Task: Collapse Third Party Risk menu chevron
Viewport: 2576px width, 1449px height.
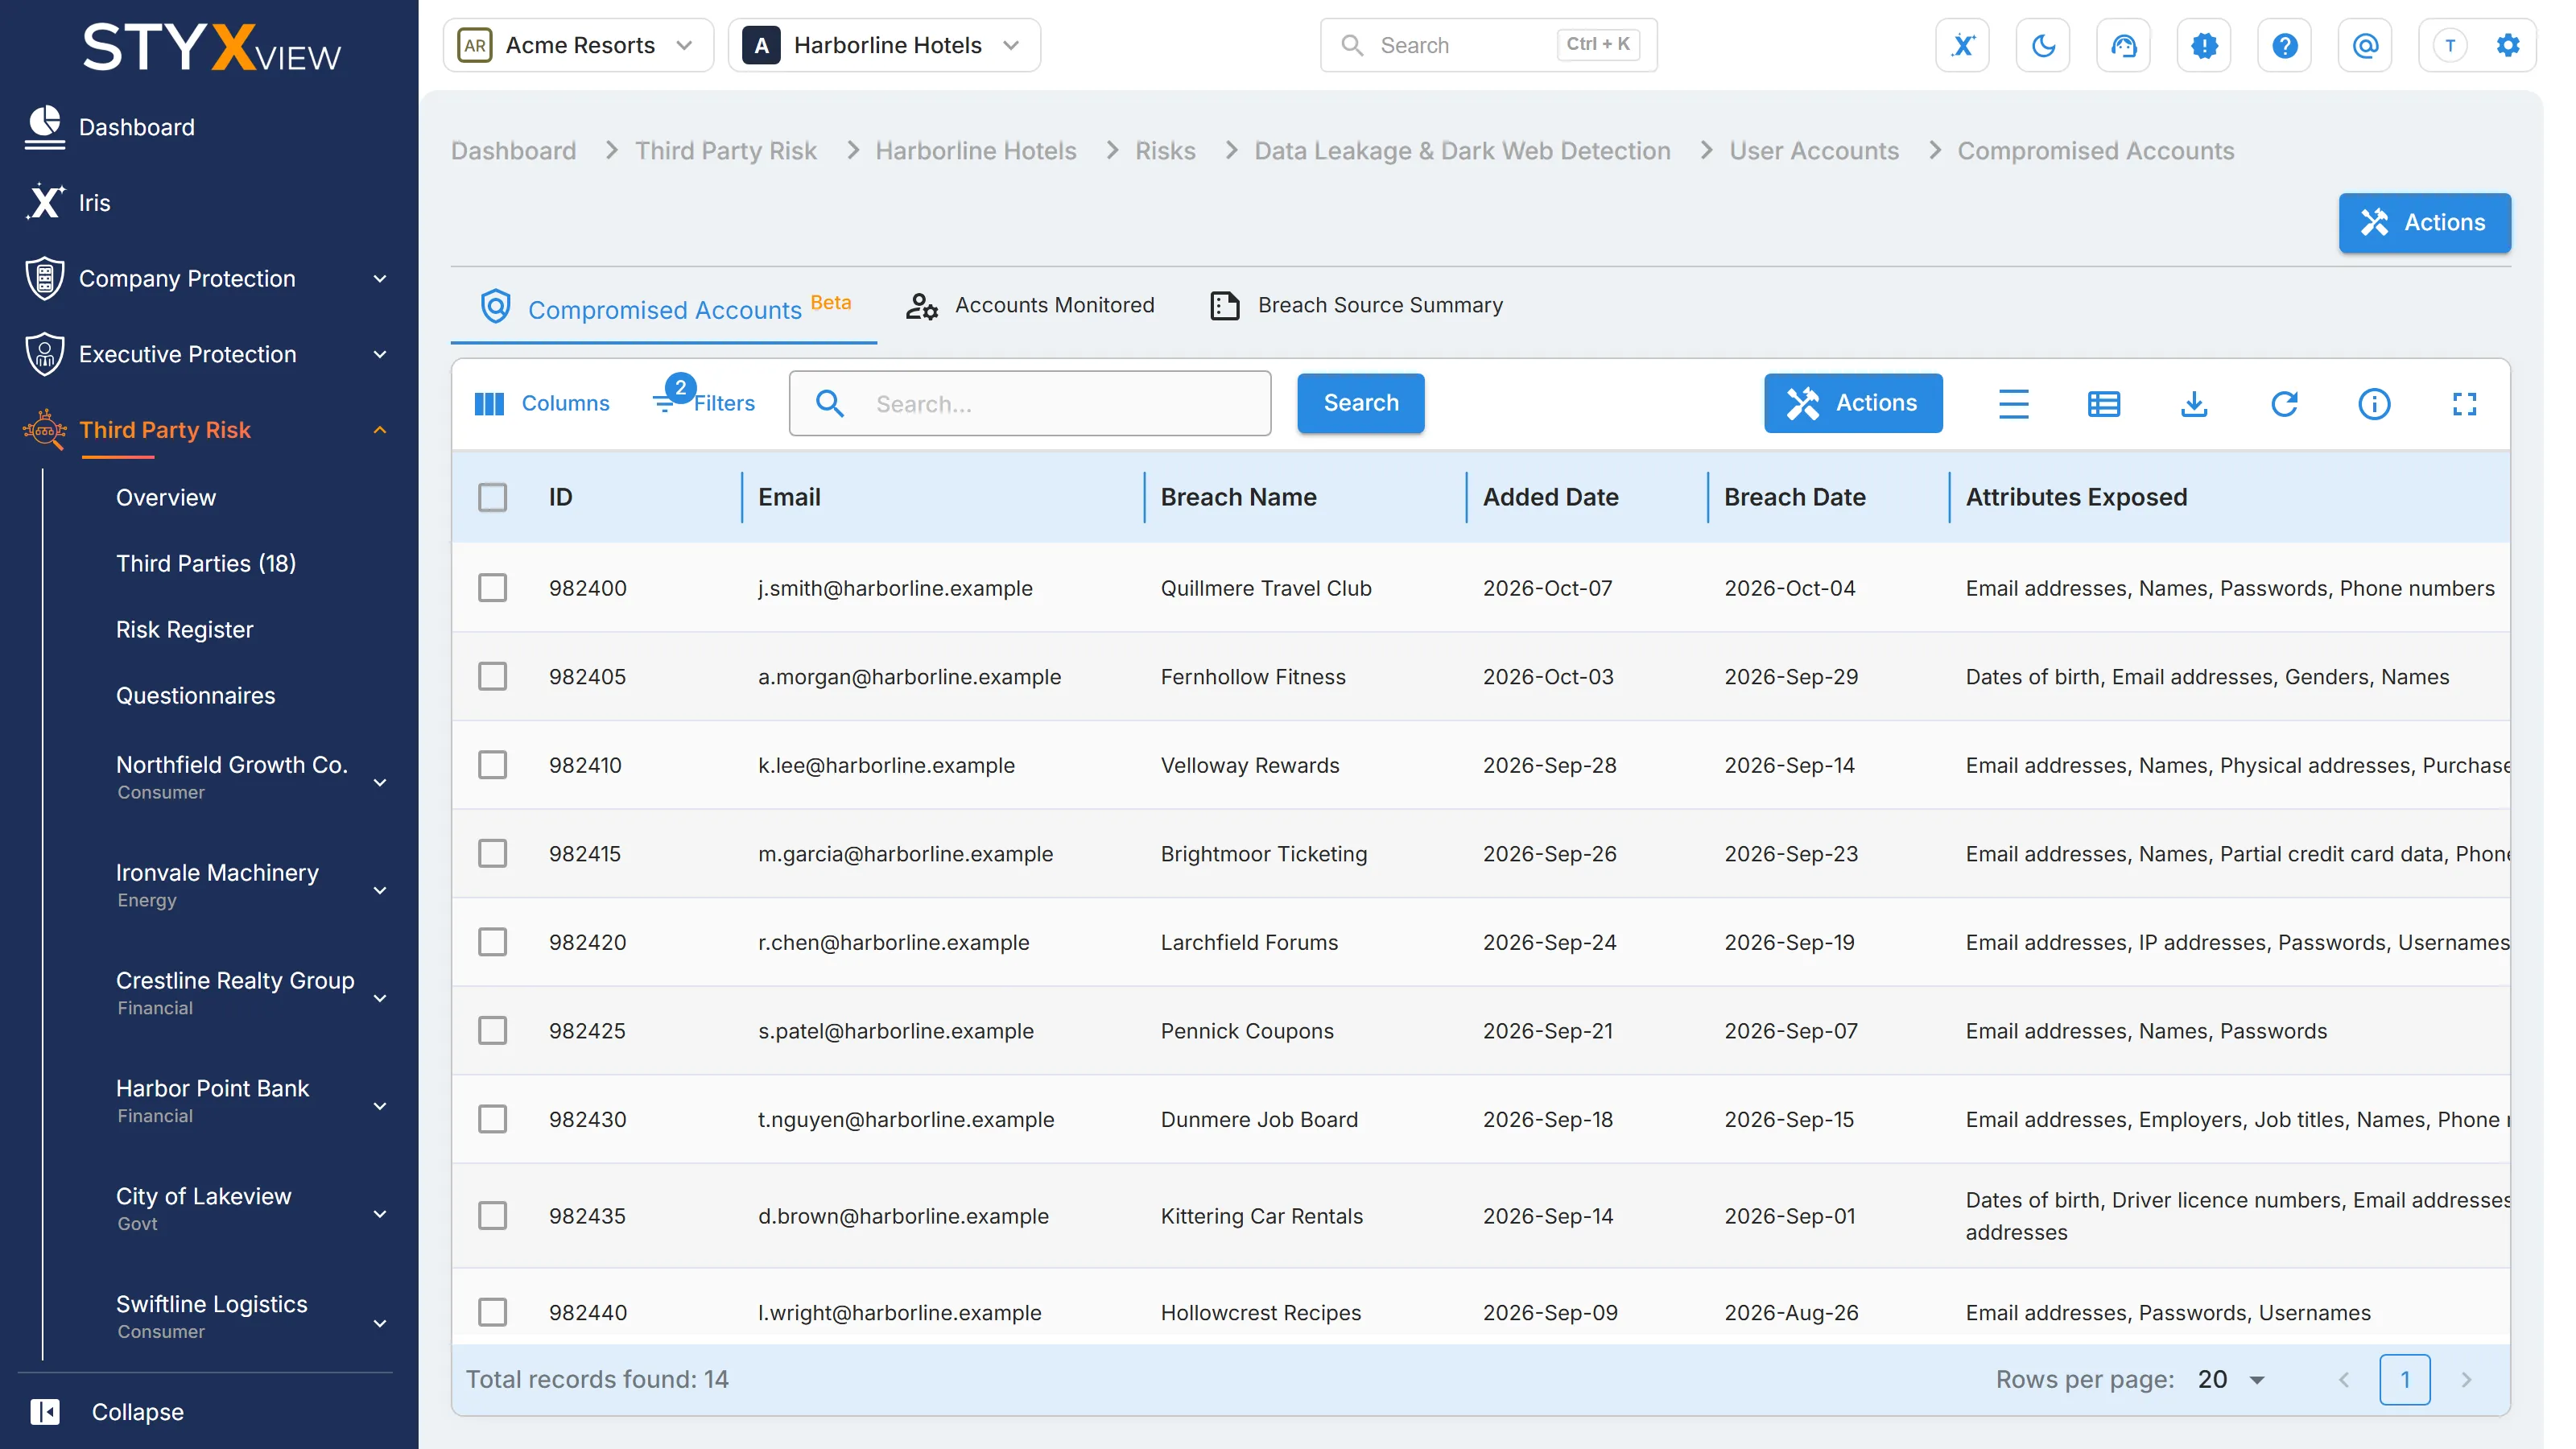Action: coord(380,430)
